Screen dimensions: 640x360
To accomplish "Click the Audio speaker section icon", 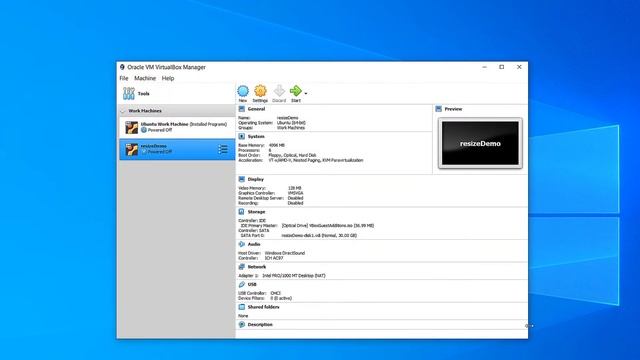I will pos(242,244).
